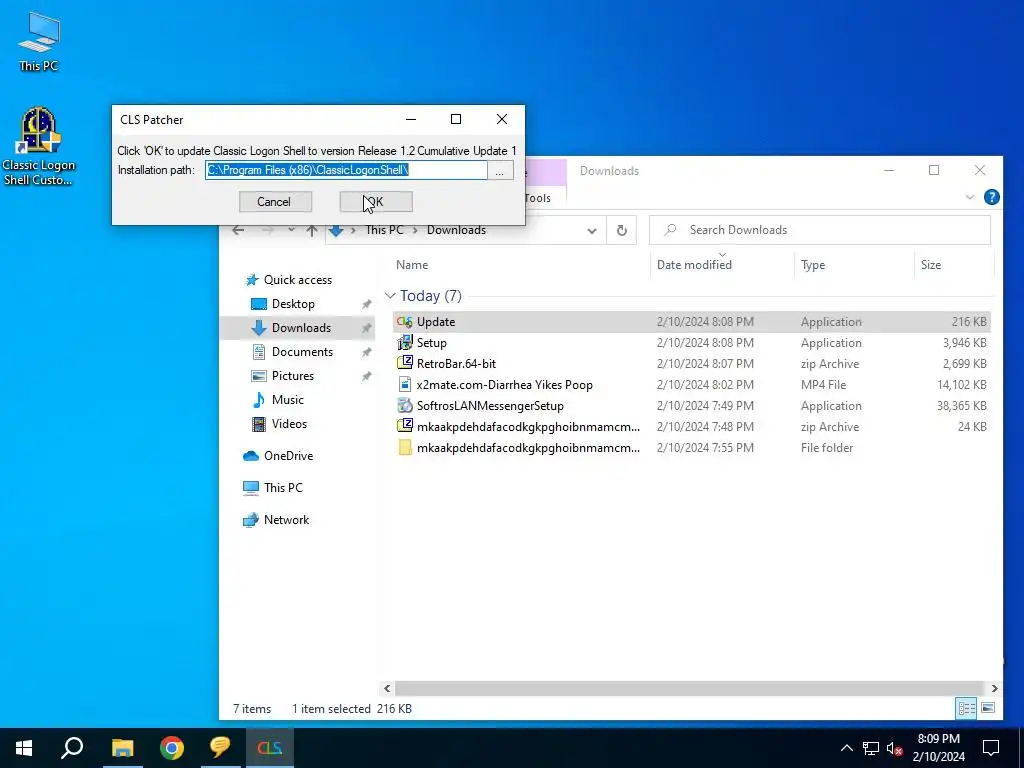This screenshot has height=768, width=1024.
Task: Go back in File Explorer navigation
Action: tap(238, 231)
